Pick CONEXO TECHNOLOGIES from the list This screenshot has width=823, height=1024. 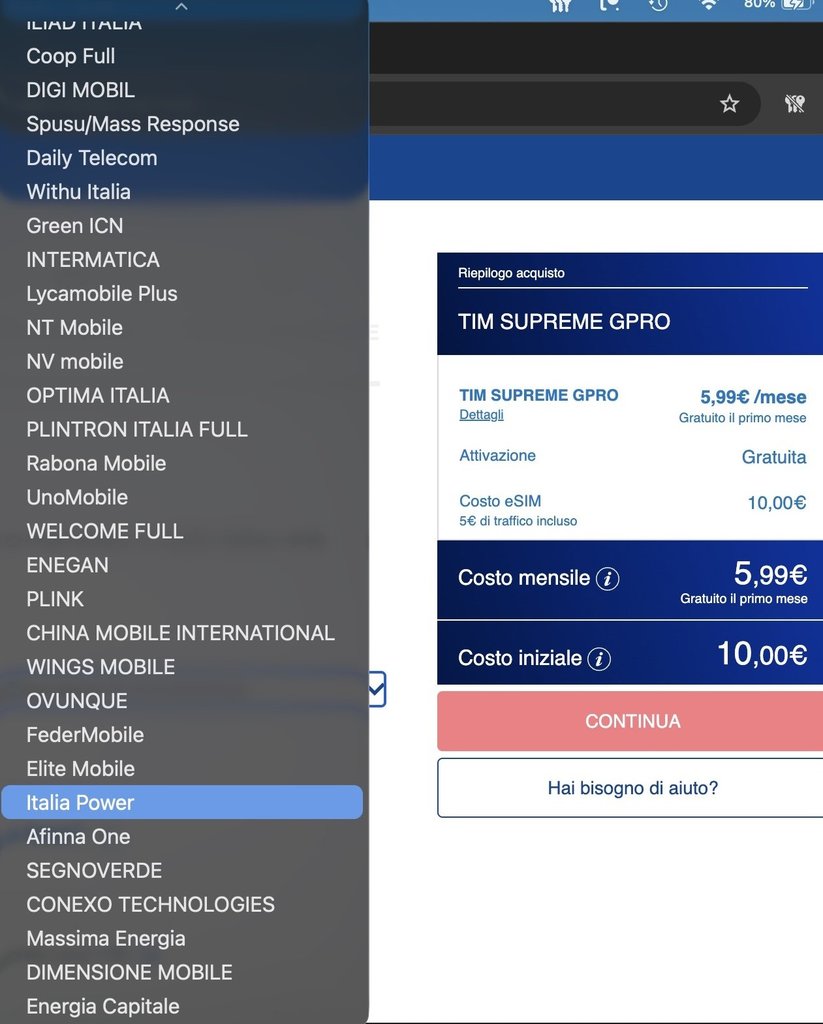coord(151,905)
